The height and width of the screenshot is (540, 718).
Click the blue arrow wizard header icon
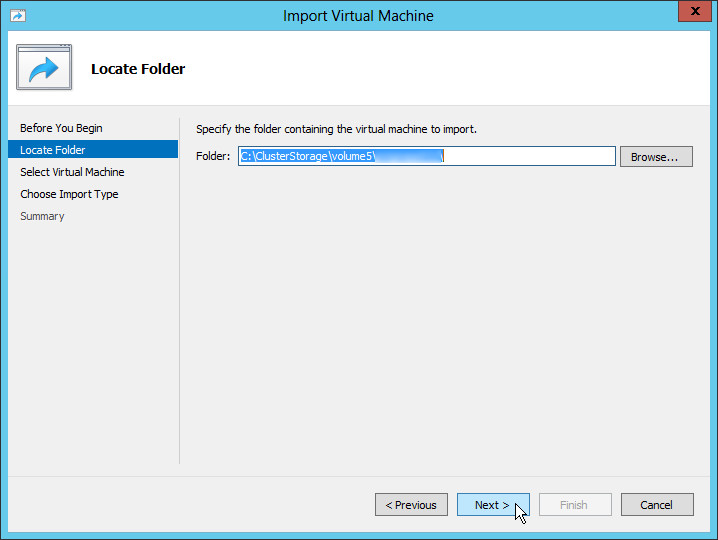click(x=44, y=68)
